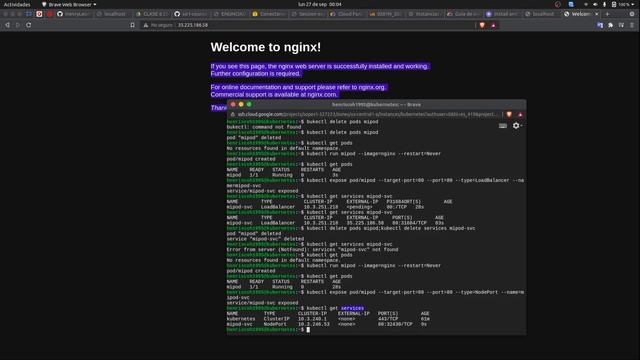Click the ssh.cloud.google.com address bar in the SSH window

tap(367, 114)
